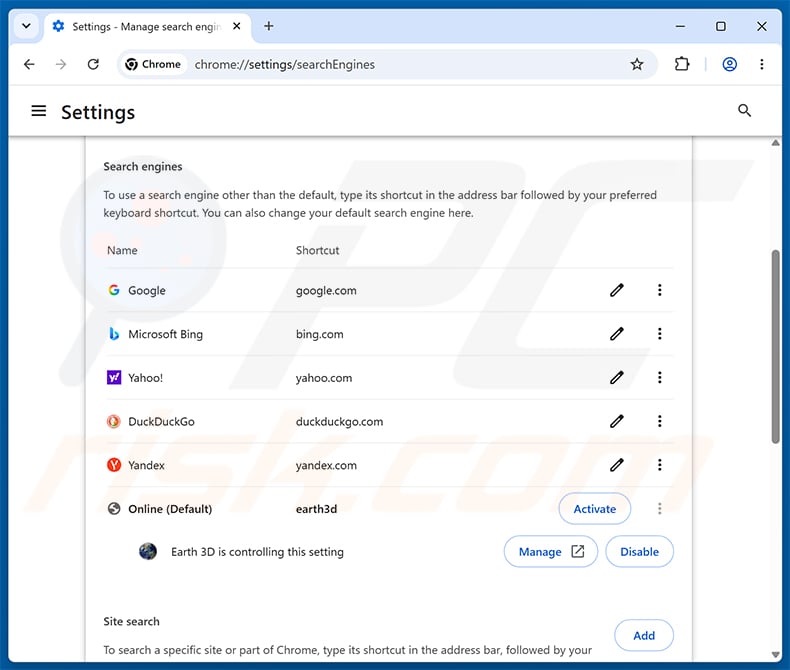Click the vertical scrollbar thumb
Viewport: 790px width, 670px height.
[775, 347]
